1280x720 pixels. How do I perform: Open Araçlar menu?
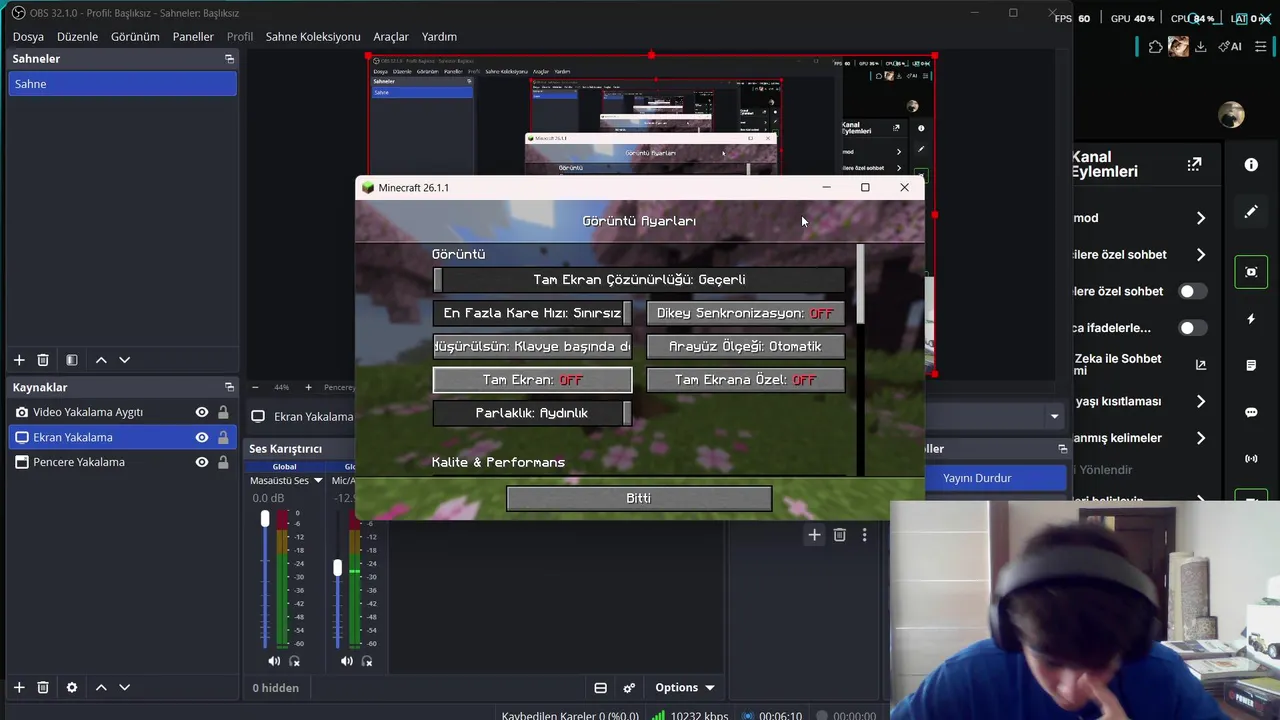[x=391, y=36]
